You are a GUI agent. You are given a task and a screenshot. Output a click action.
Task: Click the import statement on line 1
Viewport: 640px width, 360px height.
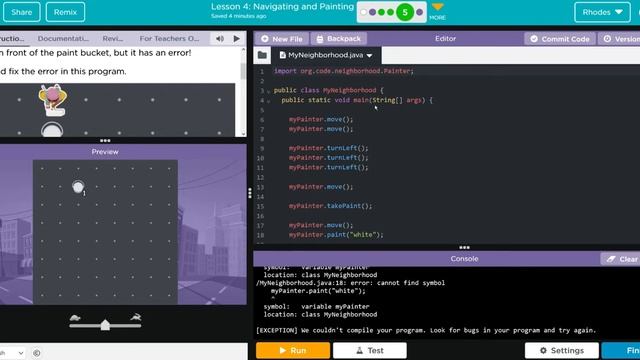coord(344,71)
